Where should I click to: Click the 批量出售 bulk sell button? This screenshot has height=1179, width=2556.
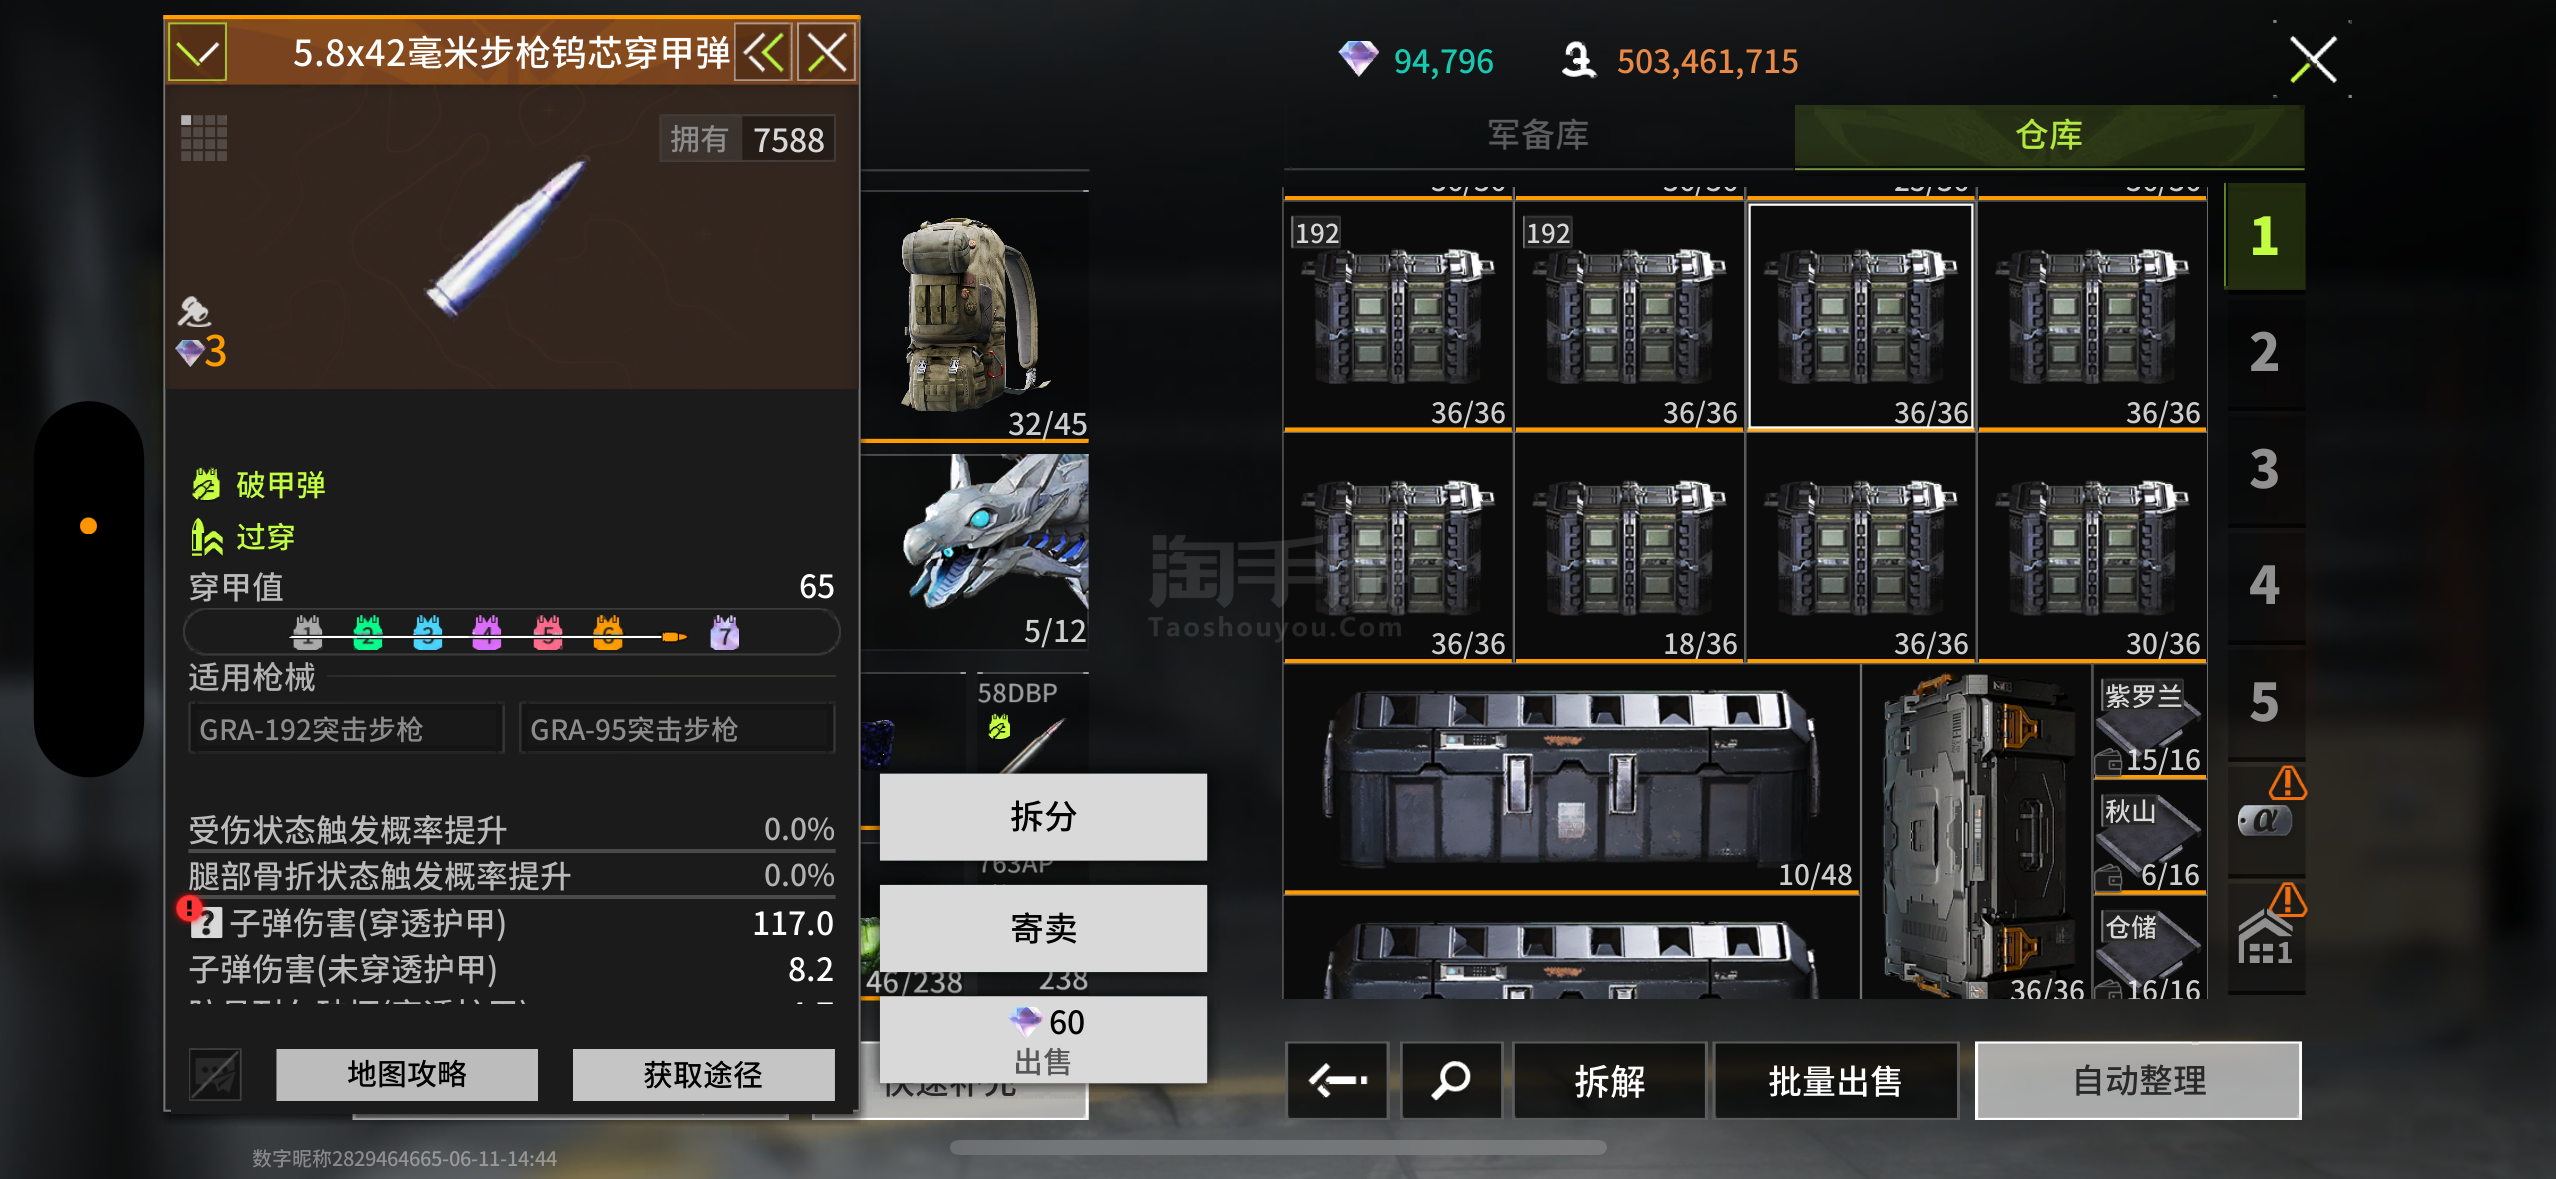[x=1835, y=1080]
